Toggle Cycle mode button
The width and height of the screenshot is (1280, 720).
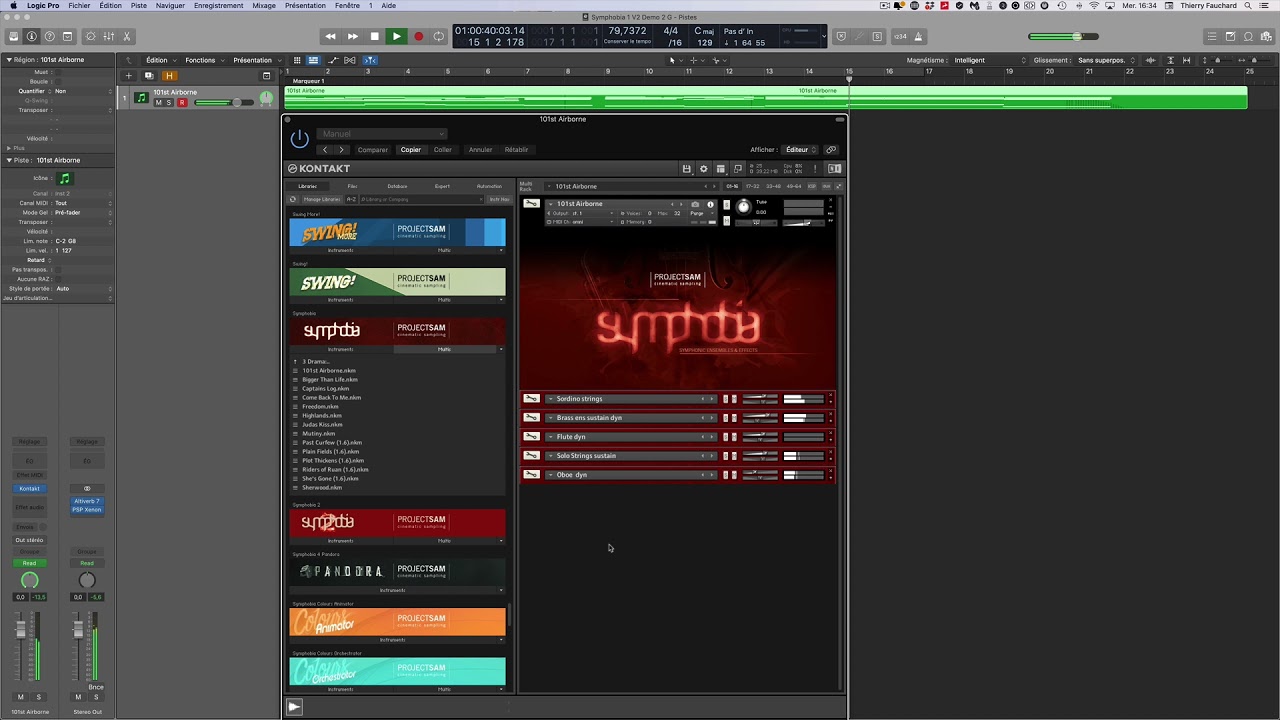pyautogui.click(x=439, y=37)
